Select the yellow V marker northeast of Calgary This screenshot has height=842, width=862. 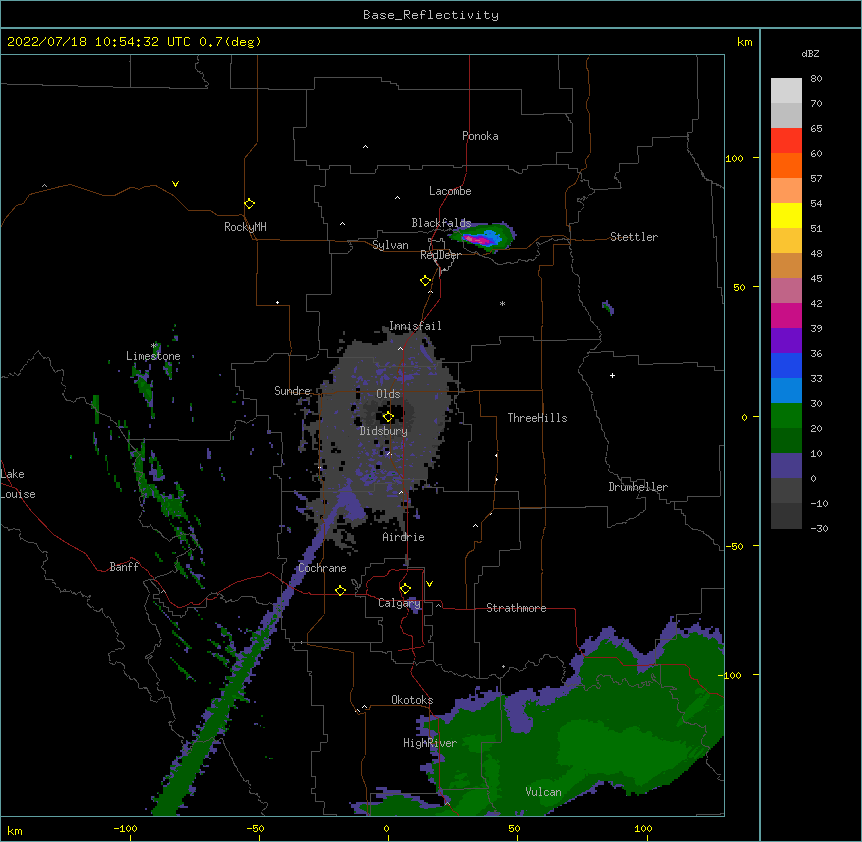(x=429, y=584)
